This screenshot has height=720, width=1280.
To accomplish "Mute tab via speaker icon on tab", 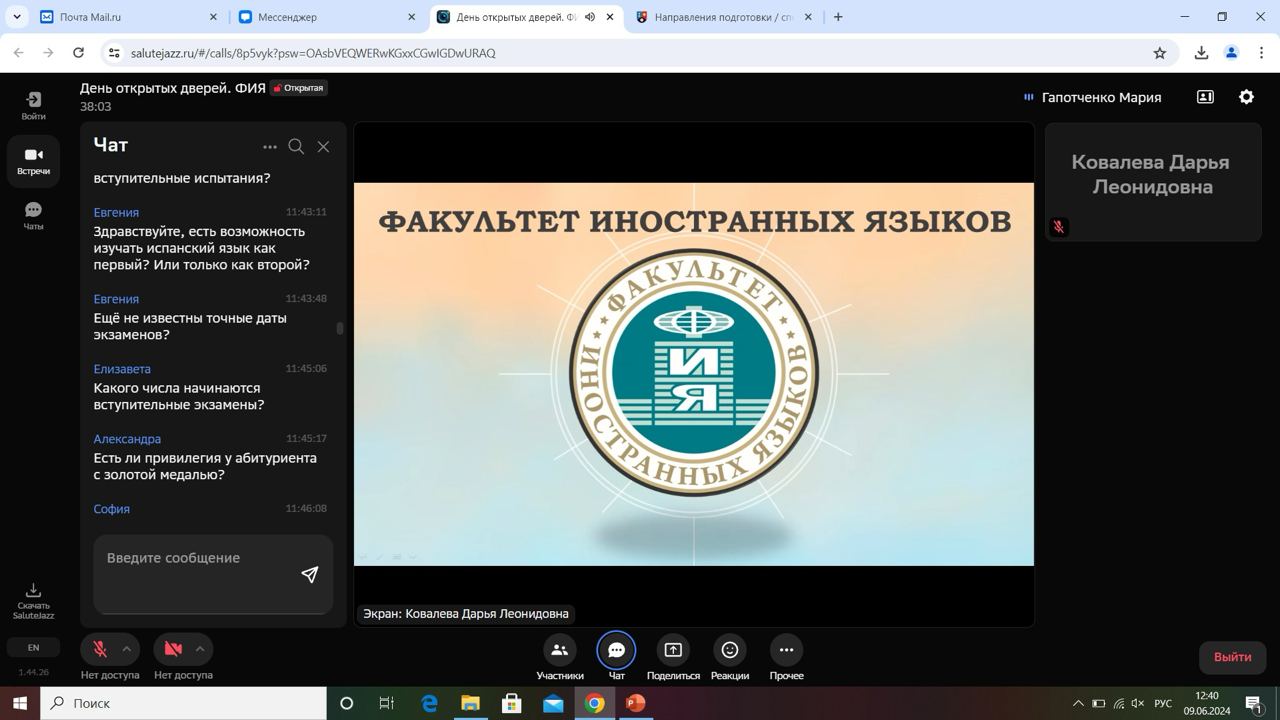I will [590, 17].
